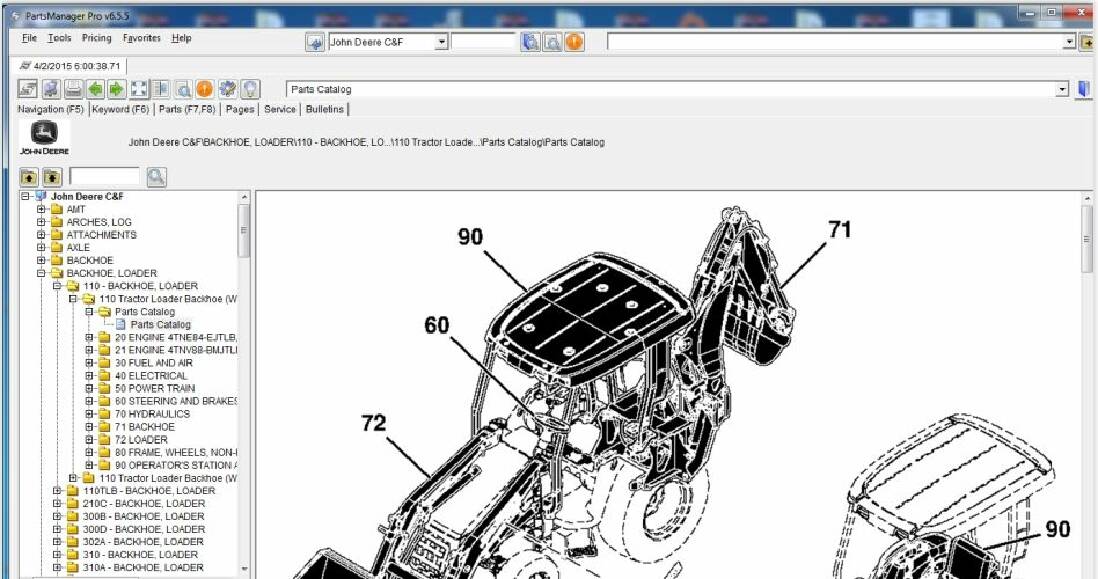This screenshot has width=1098, height=579.
Task: Open the John Deere C&F catalog dropdown
Action: pos(441,42)
